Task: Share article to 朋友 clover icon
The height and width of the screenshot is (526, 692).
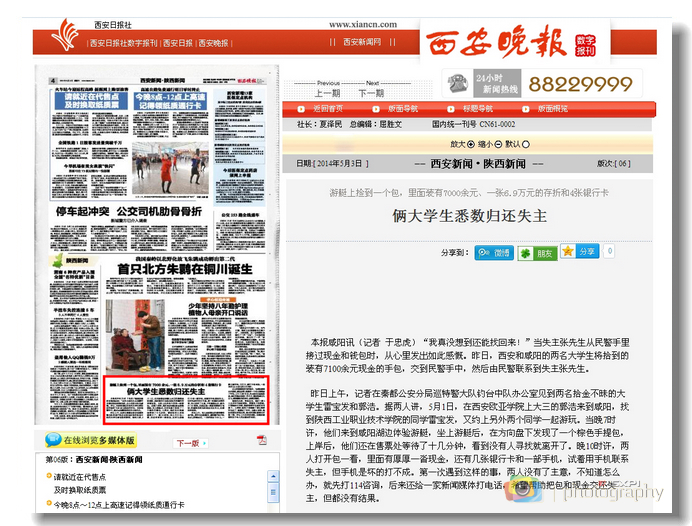Action: pos(536,252)
